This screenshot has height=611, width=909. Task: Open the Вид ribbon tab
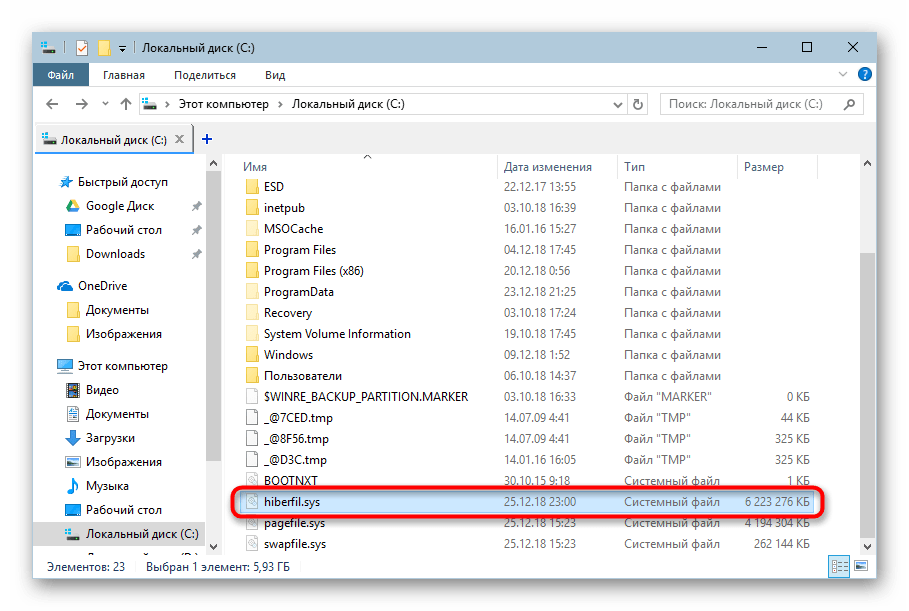[275, 75]
